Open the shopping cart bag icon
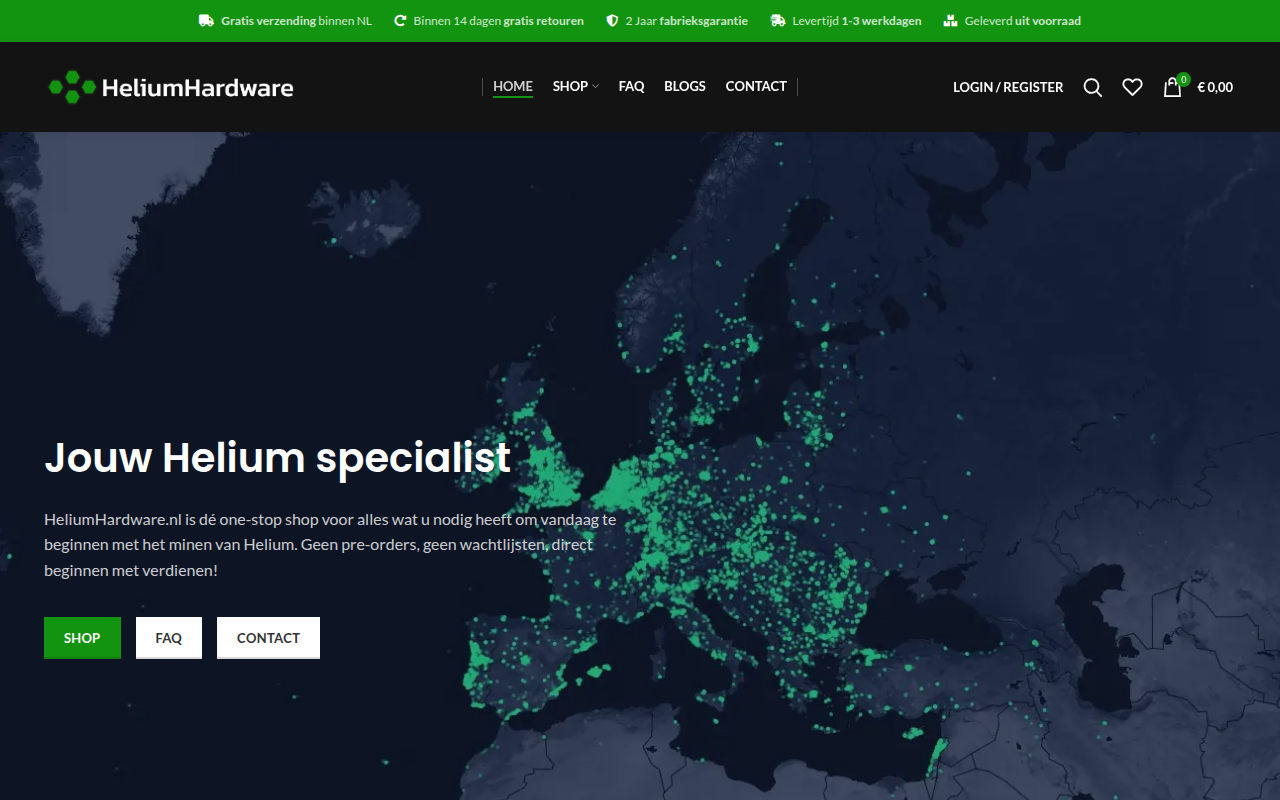The image size is (1280, 800). click(x=1172, y=88)
